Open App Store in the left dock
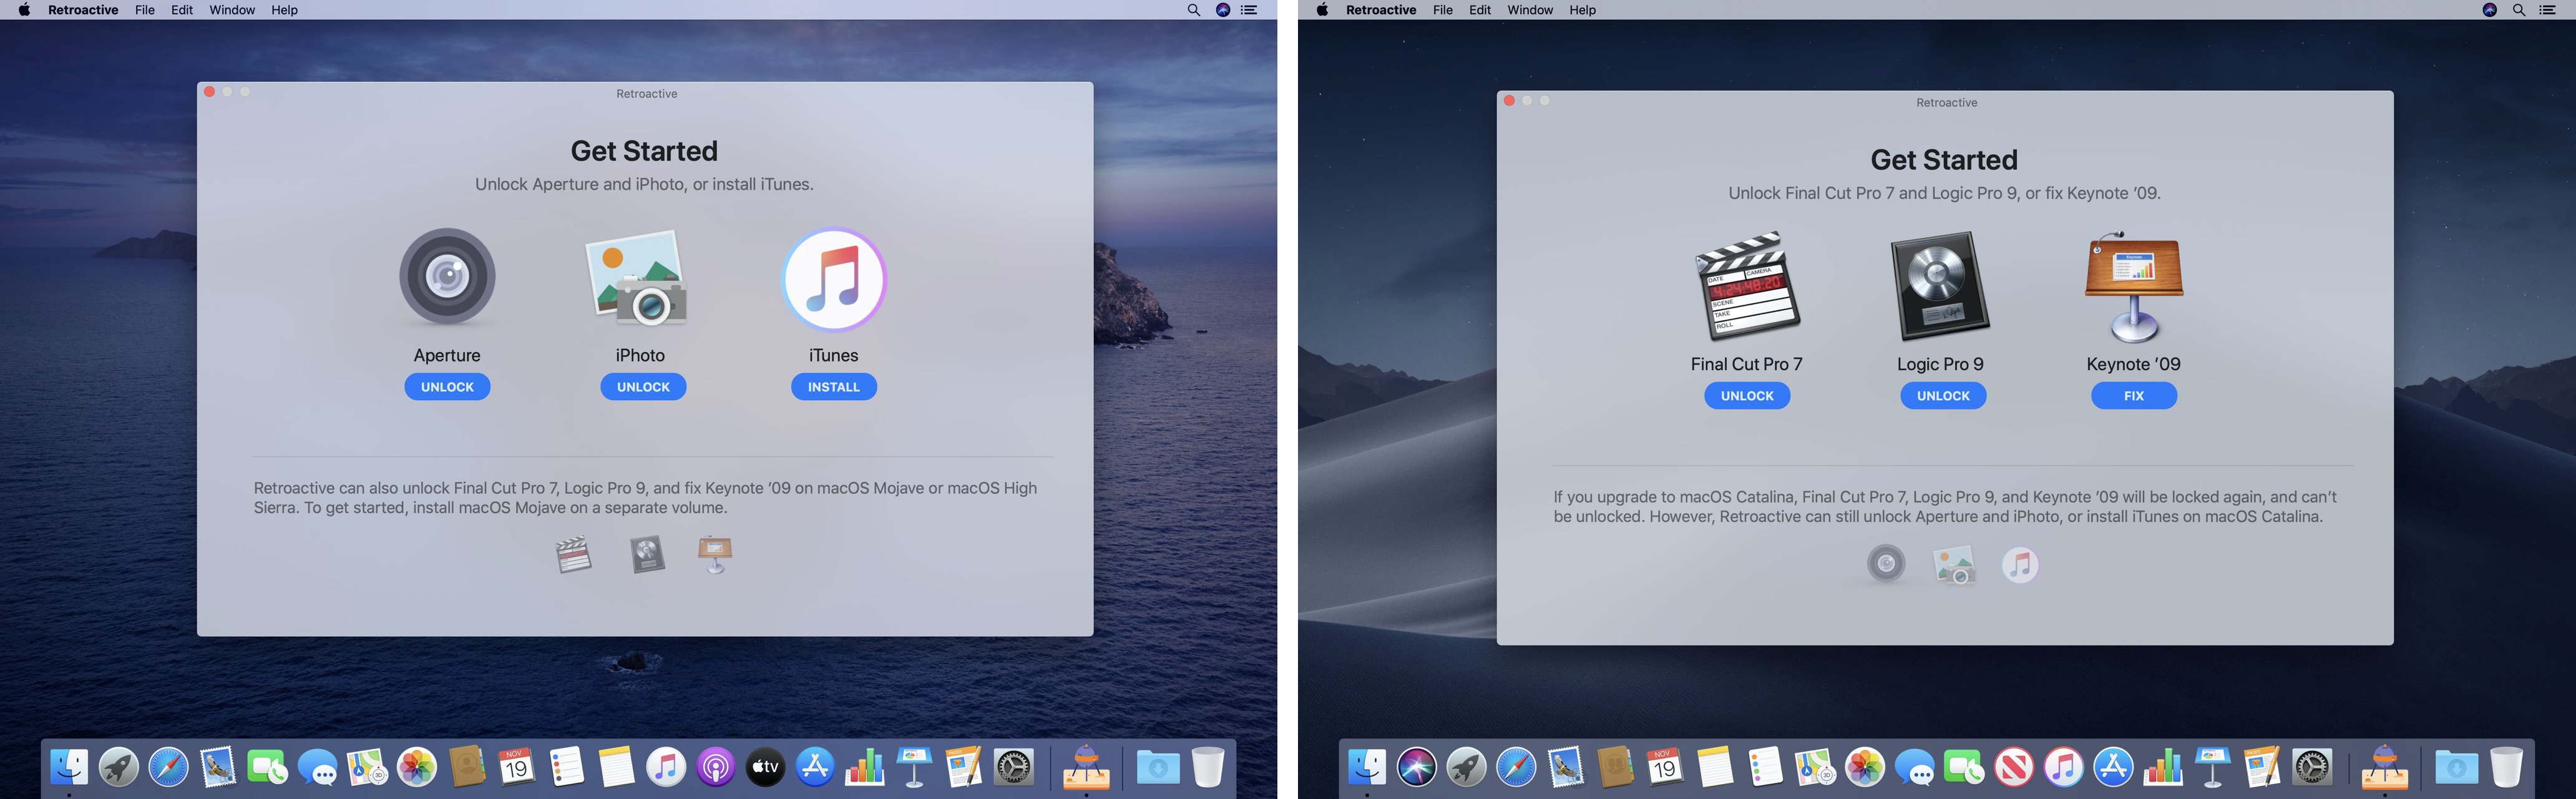2576x799 pixels. point(815,768)
